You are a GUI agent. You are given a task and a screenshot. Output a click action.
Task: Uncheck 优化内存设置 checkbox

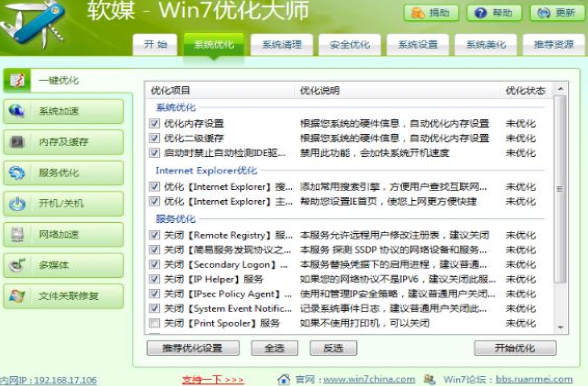pos(154,123)
